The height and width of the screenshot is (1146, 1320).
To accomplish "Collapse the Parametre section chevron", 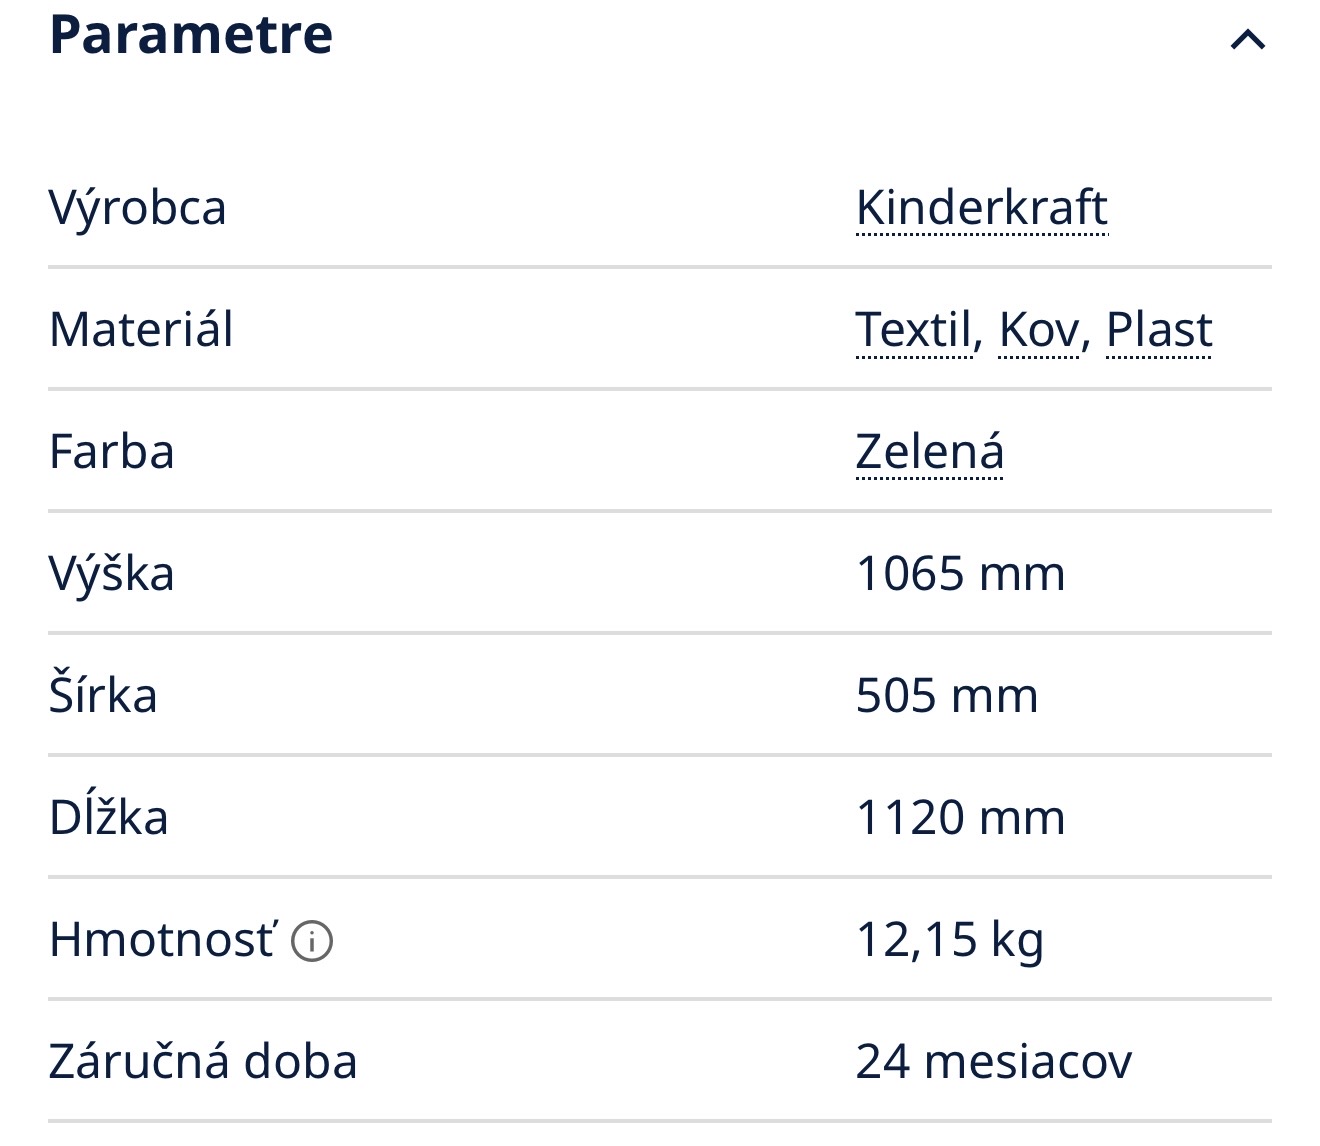I will click(x=1247, y=40).
